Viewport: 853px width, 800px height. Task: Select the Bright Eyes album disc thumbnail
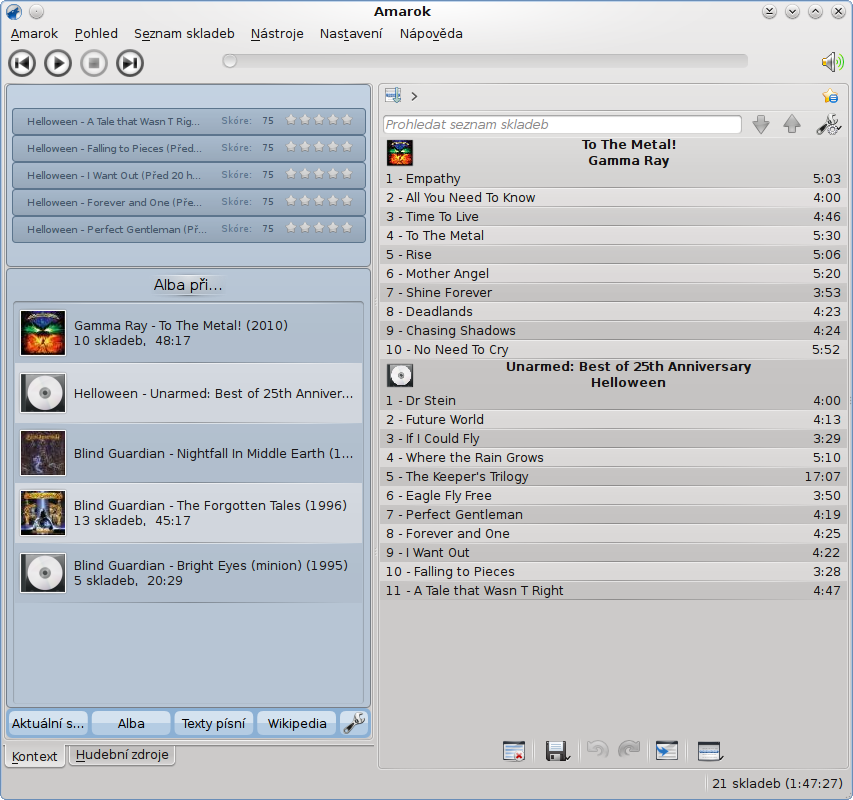click(43, 573)
